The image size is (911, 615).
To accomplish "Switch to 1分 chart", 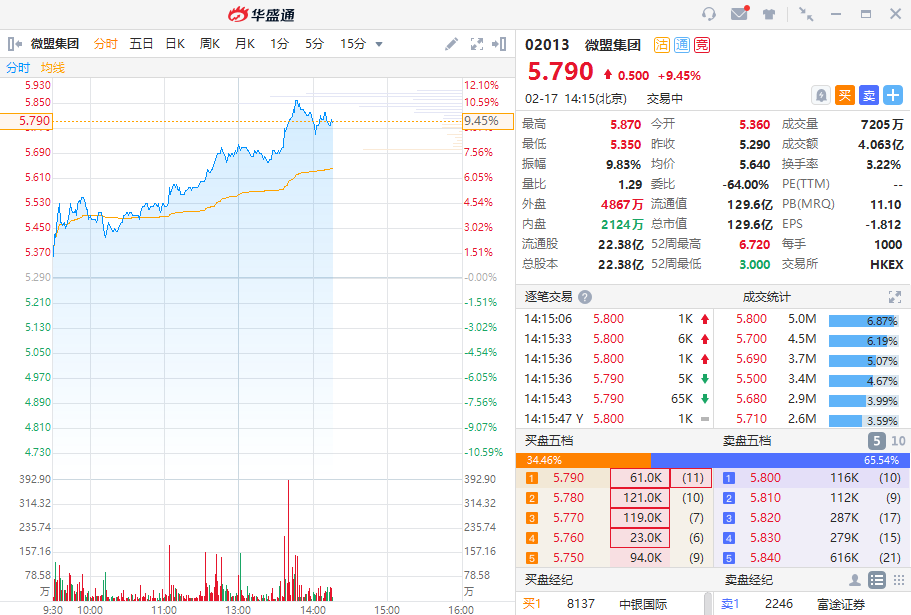I will pos(279,44).
